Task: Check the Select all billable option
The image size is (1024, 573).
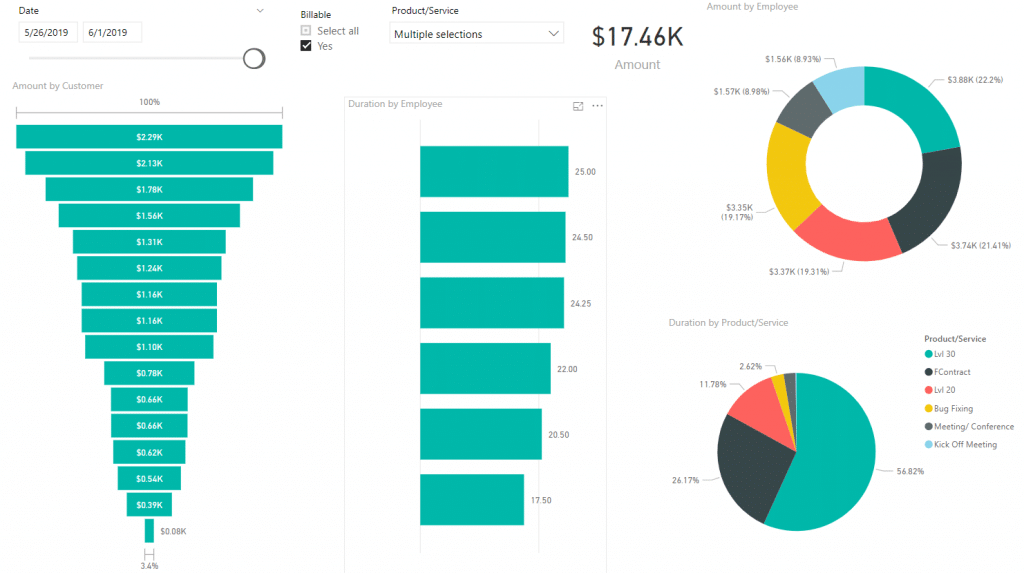Action: point(306,31)
